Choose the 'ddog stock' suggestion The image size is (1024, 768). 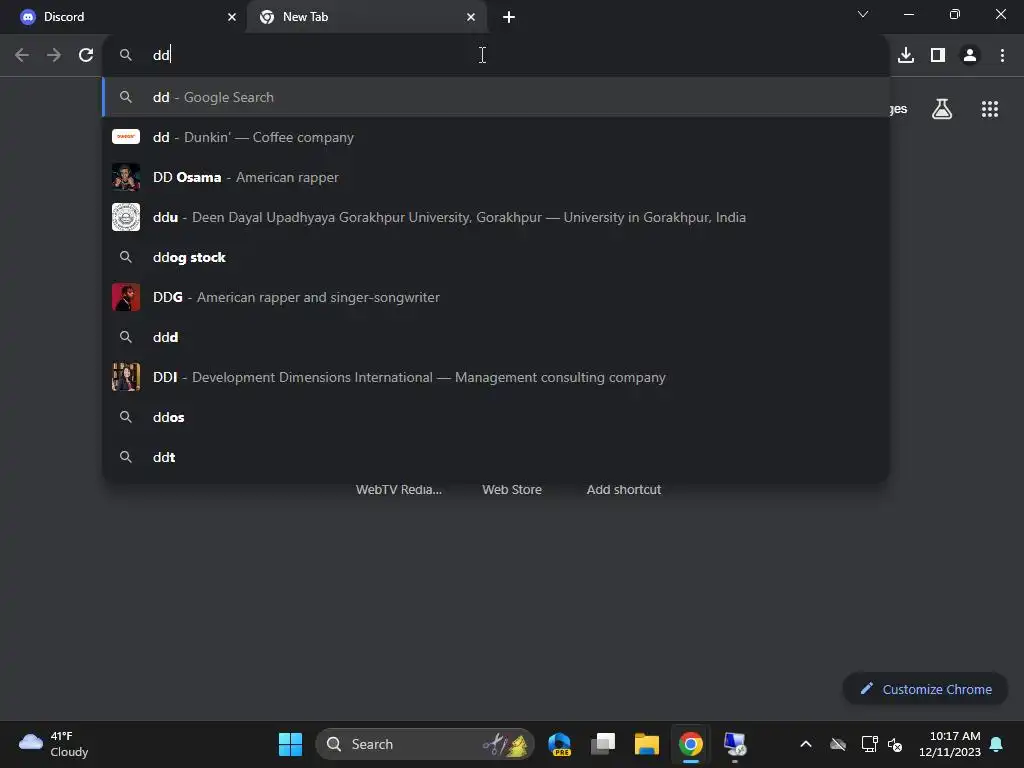pos(496,257)
